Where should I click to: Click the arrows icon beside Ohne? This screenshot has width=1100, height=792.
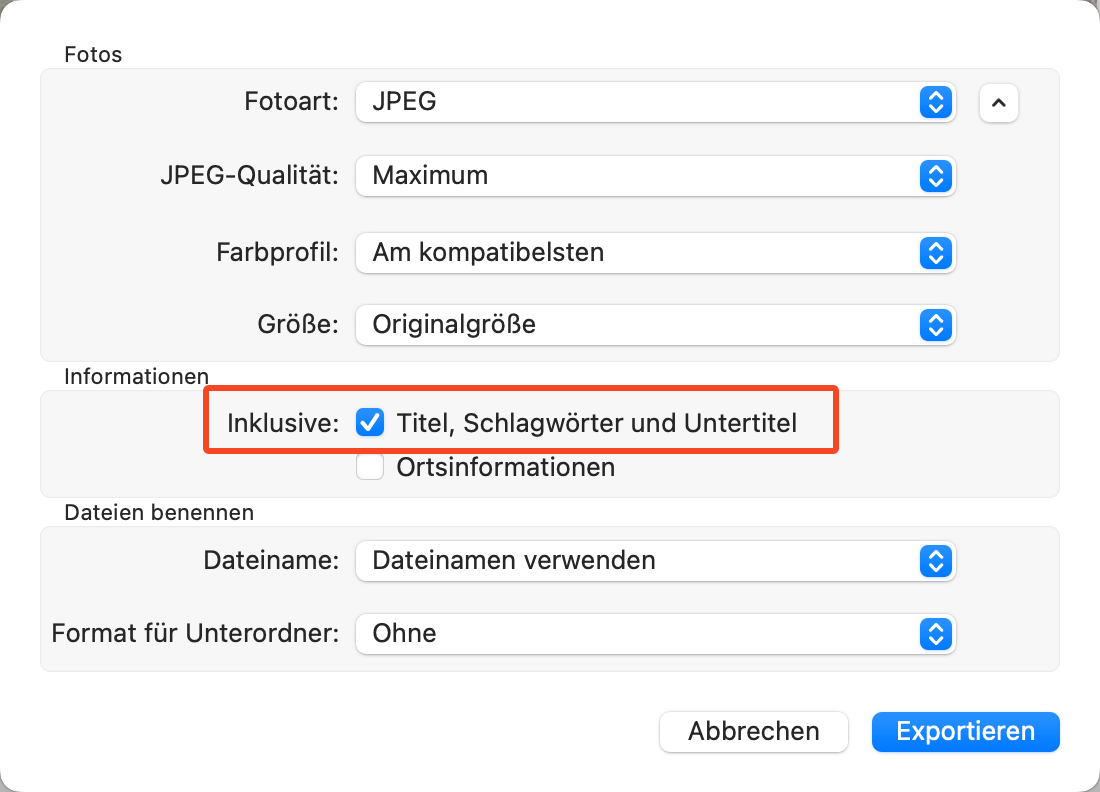932,633
